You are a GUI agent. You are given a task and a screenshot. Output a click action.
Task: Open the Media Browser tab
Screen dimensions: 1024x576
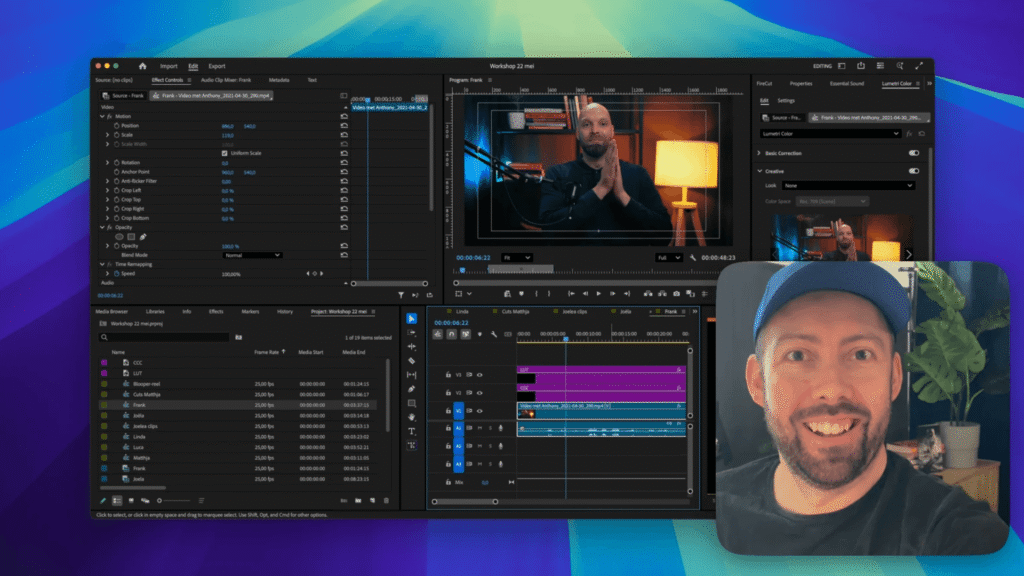112,312
